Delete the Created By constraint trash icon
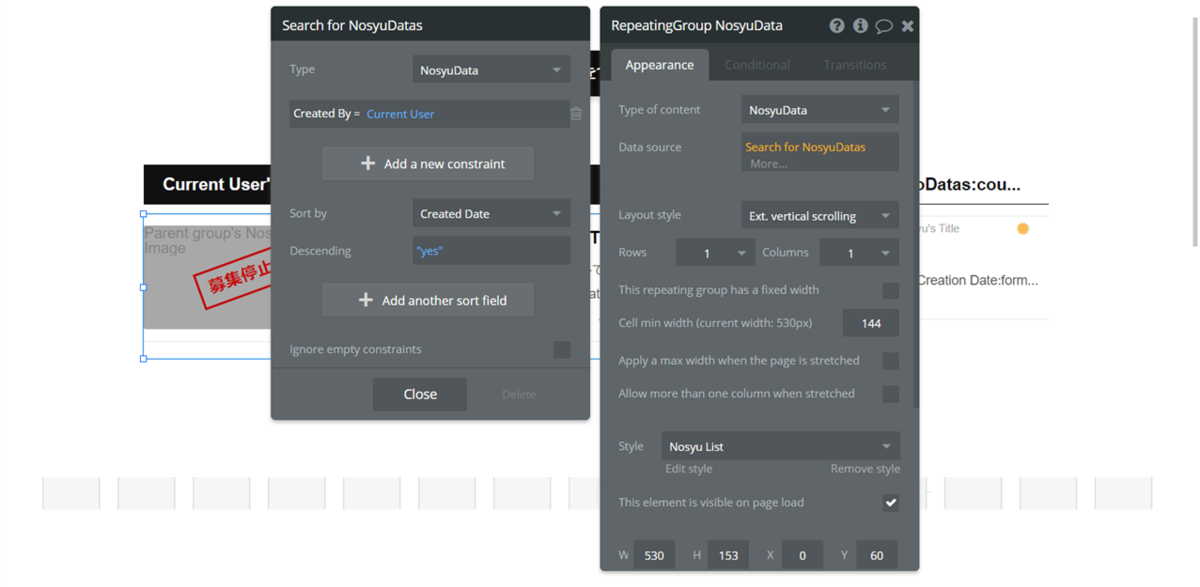Image resolution: width=1200 pixels, height=587 pixels. [576, 114]
